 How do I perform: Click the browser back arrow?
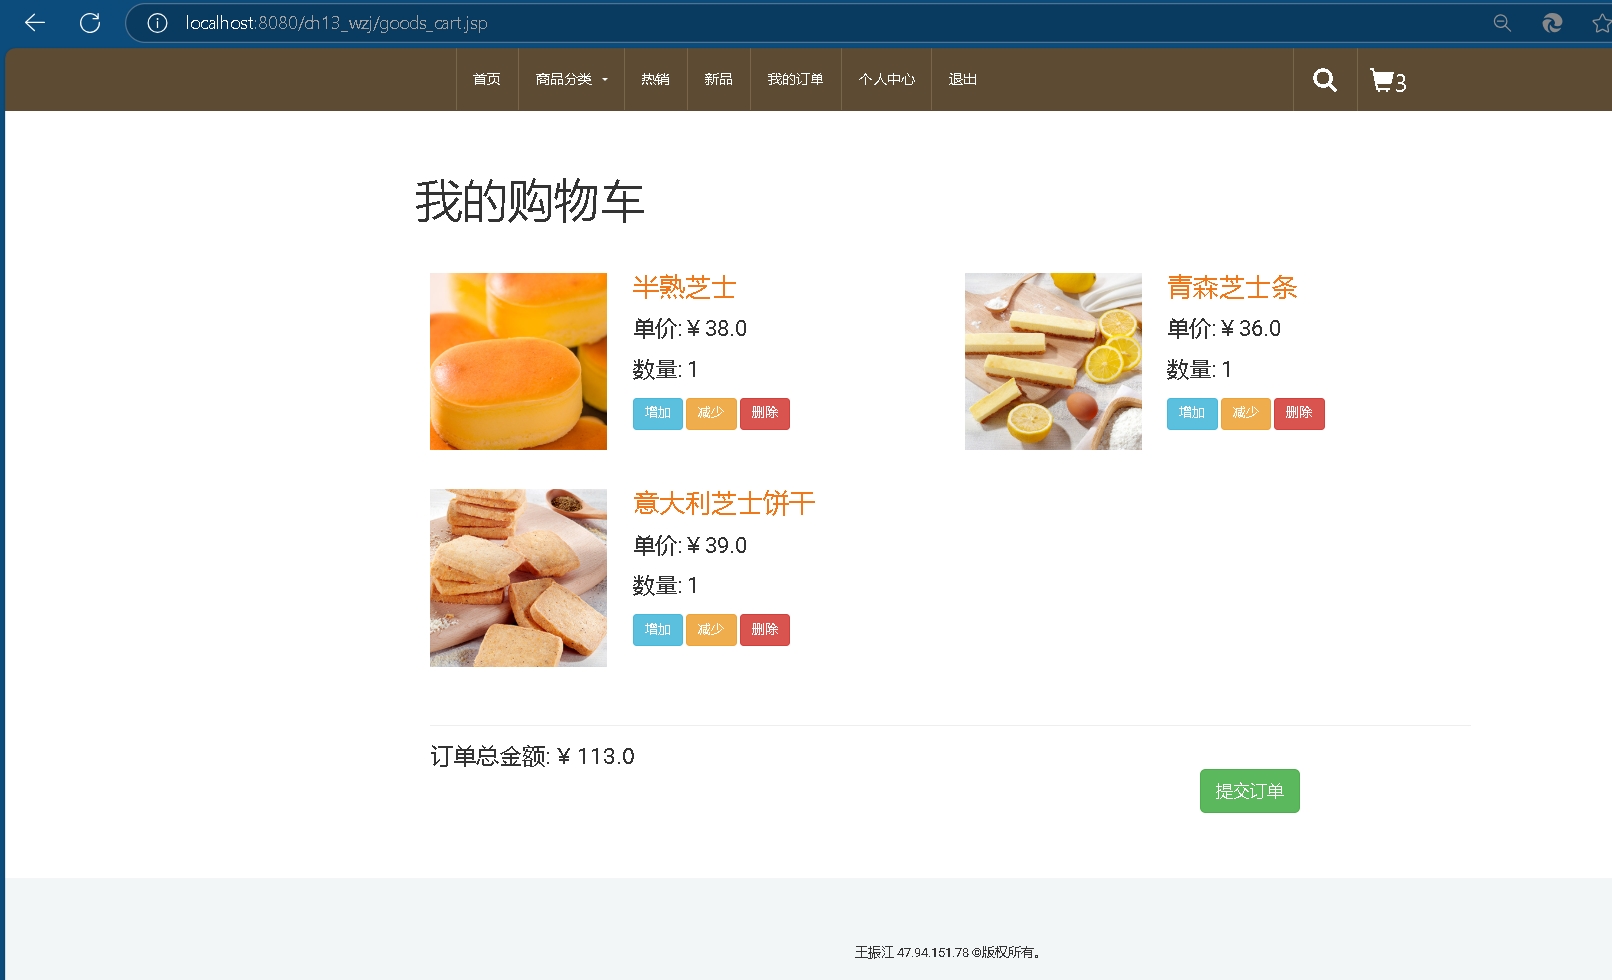[35, 23]
